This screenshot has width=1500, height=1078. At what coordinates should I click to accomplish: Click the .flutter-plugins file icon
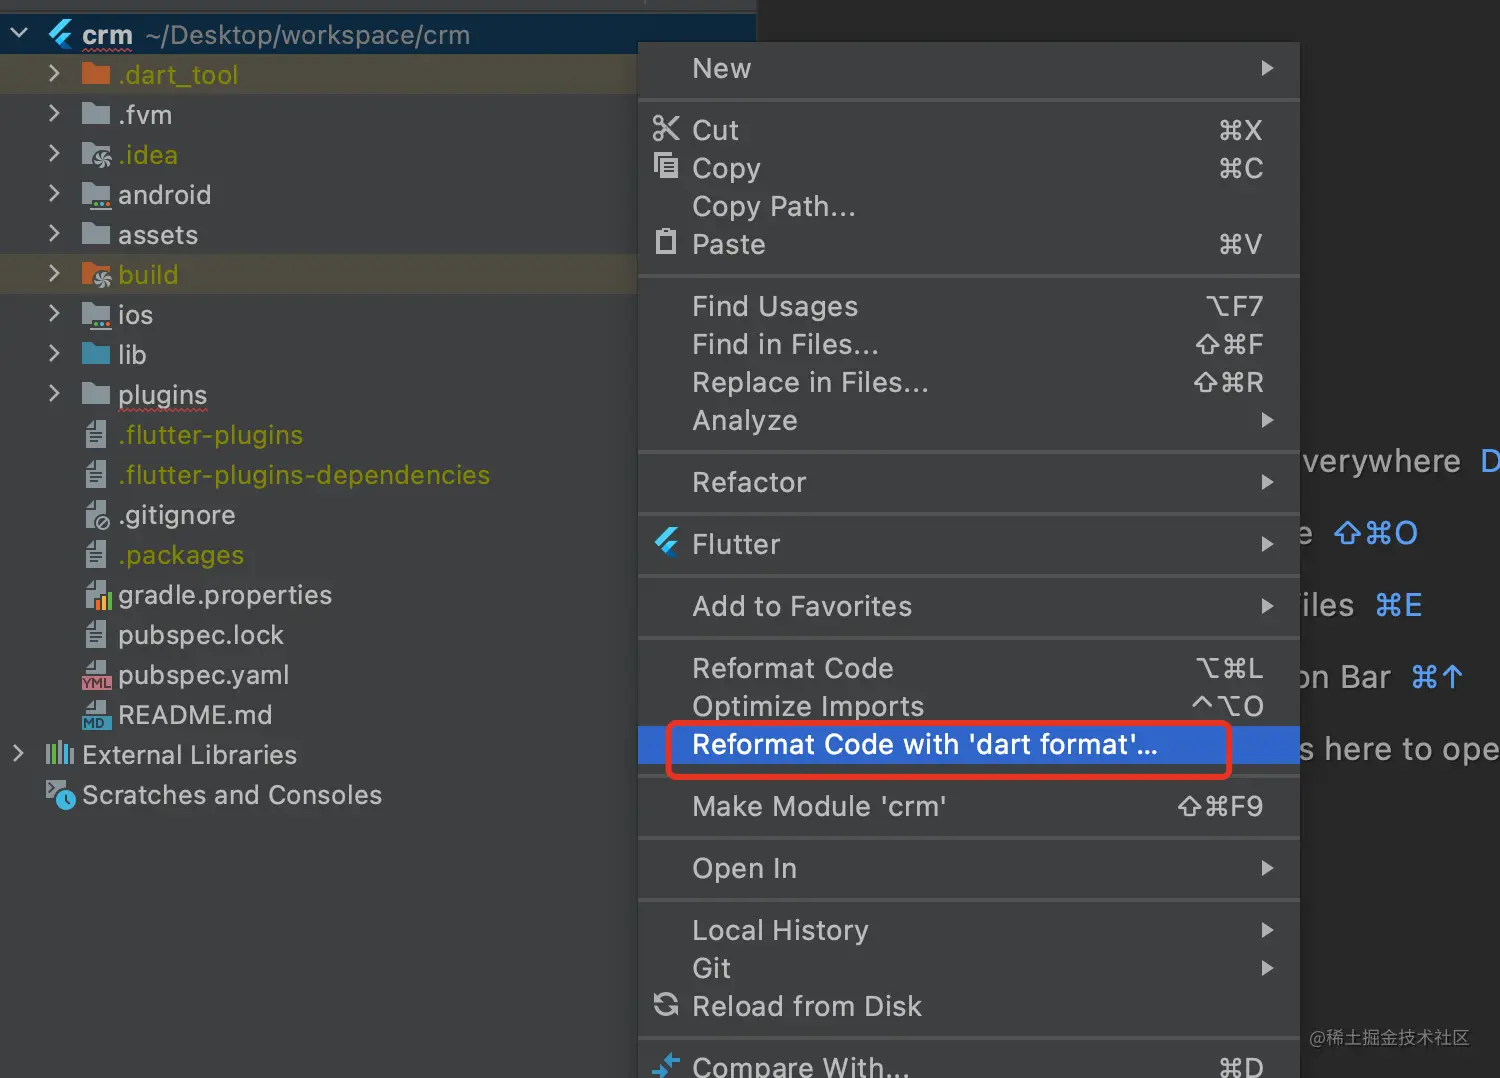tap(96, 435)
